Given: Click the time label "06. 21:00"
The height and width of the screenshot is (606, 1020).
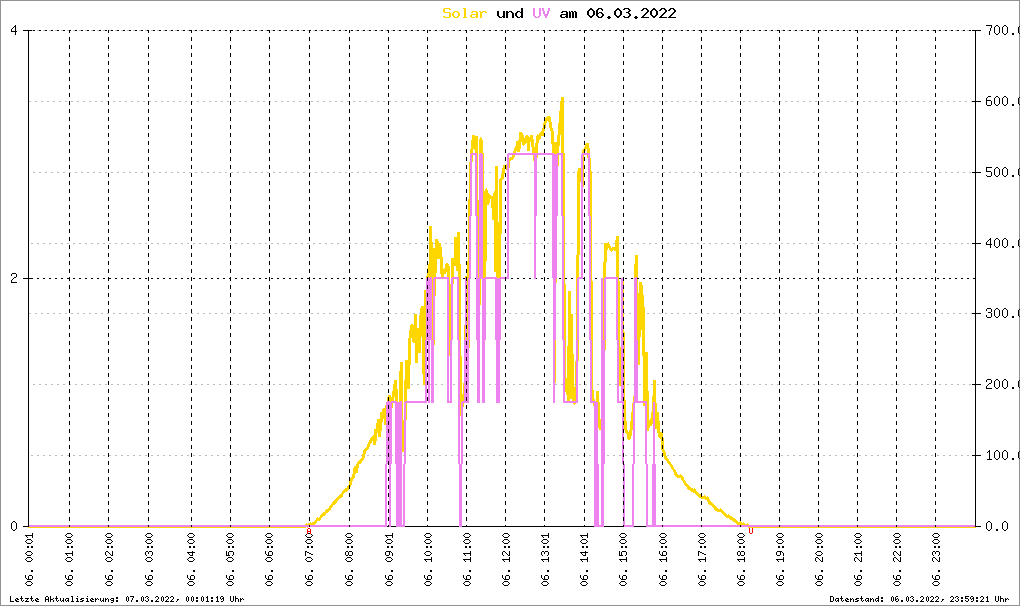Looking at the screenshot, I should [858, 560].
